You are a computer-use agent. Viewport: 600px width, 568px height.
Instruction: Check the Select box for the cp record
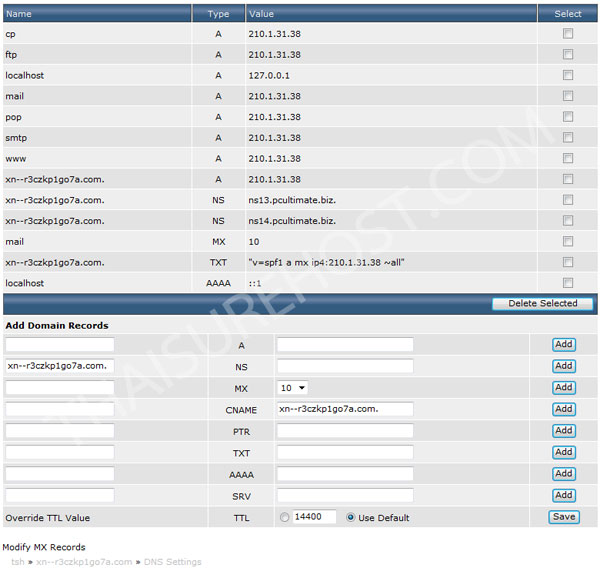(x=568, y=33)
